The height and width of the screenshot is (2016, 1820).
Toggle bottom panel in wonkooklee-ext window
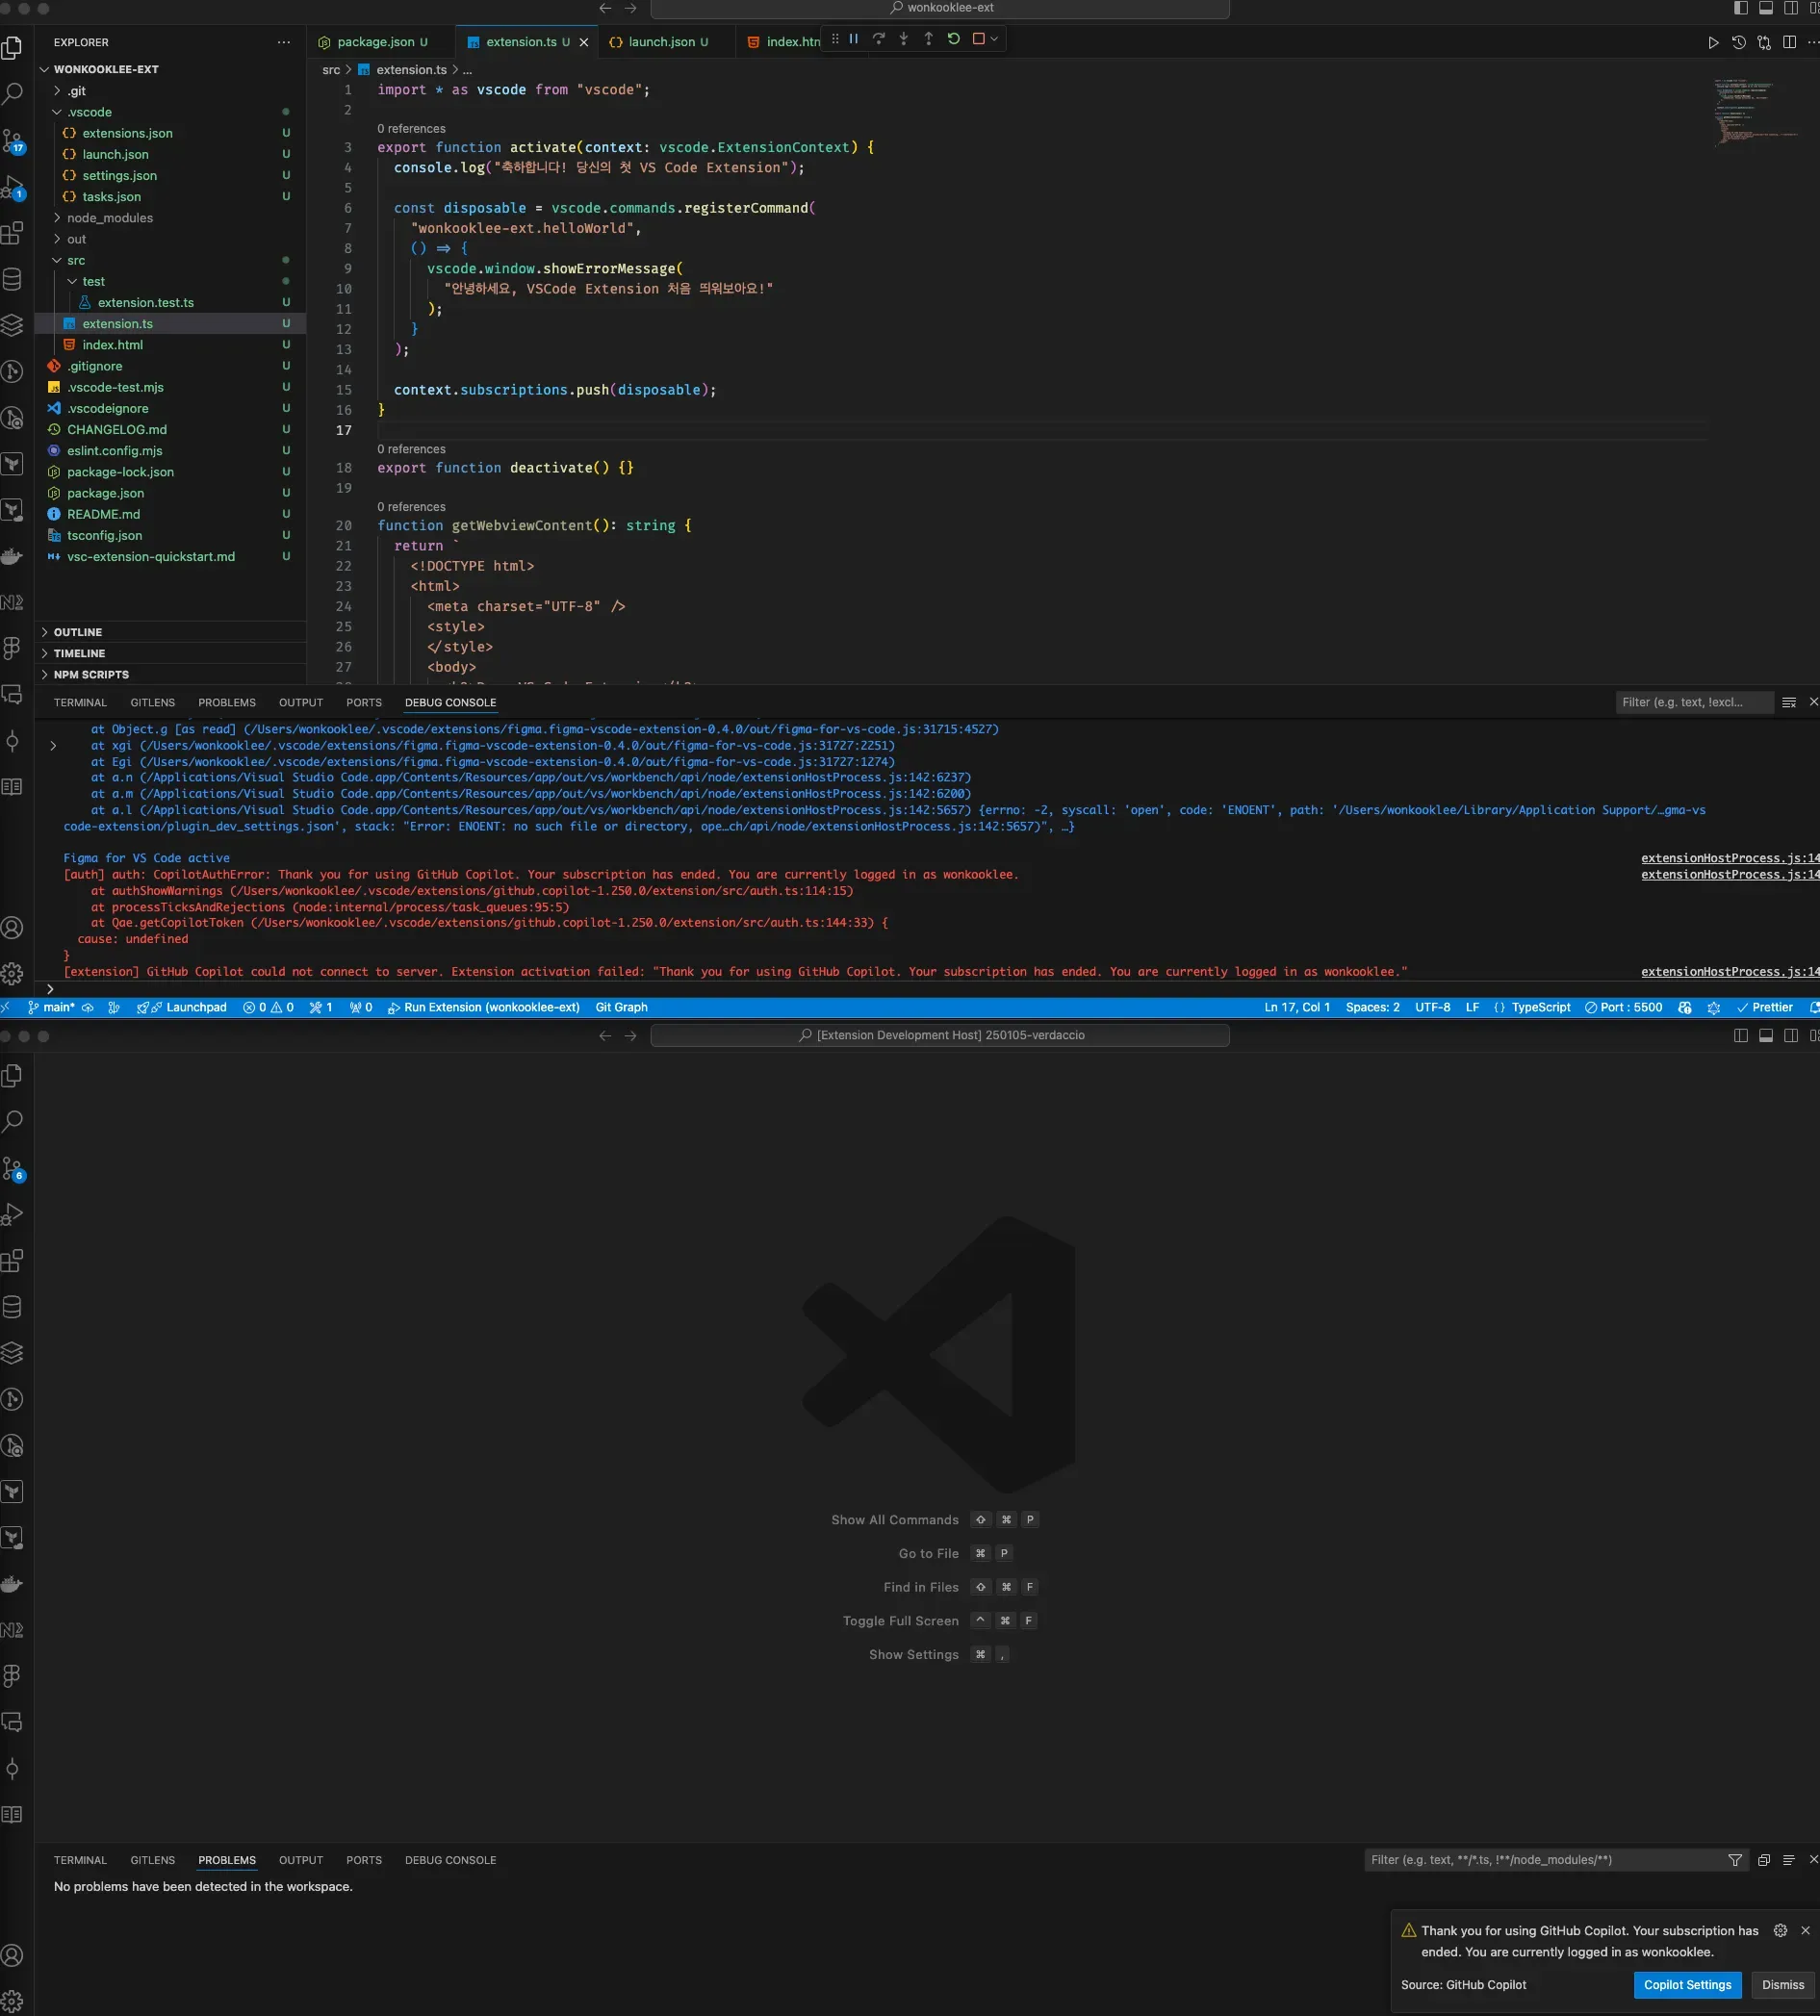coord(1766,8)
